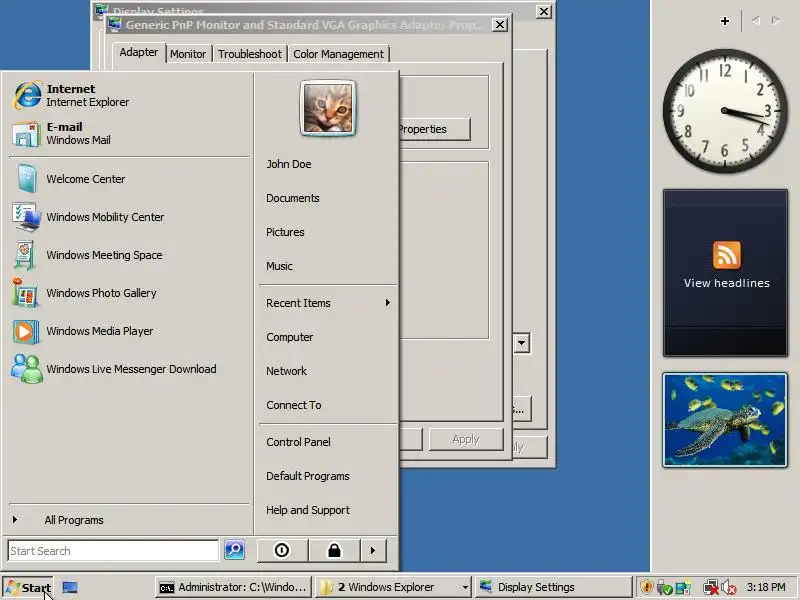Switch to Monitor tab
The width and height of the screenshot is (800, 600).
click(188, 54)
